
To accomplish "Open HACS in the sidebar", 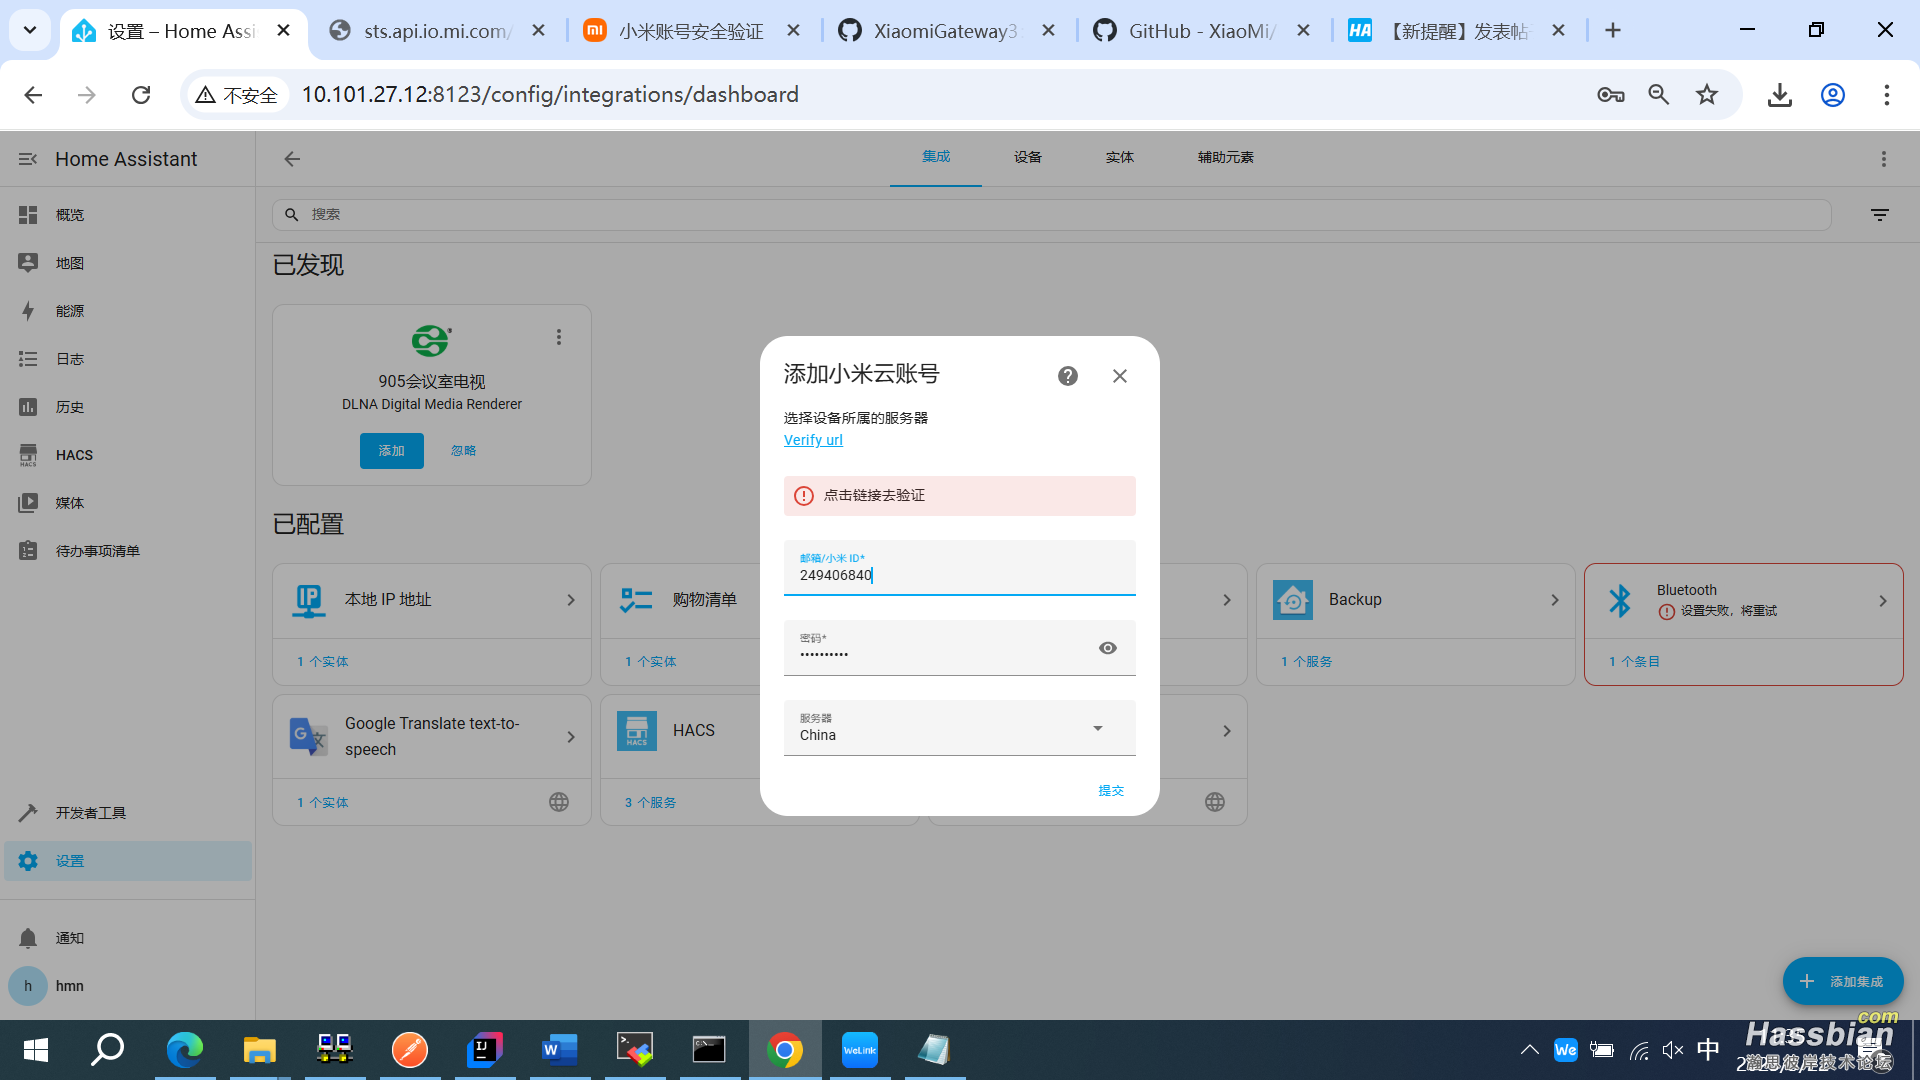I will [x=128, y=455].
